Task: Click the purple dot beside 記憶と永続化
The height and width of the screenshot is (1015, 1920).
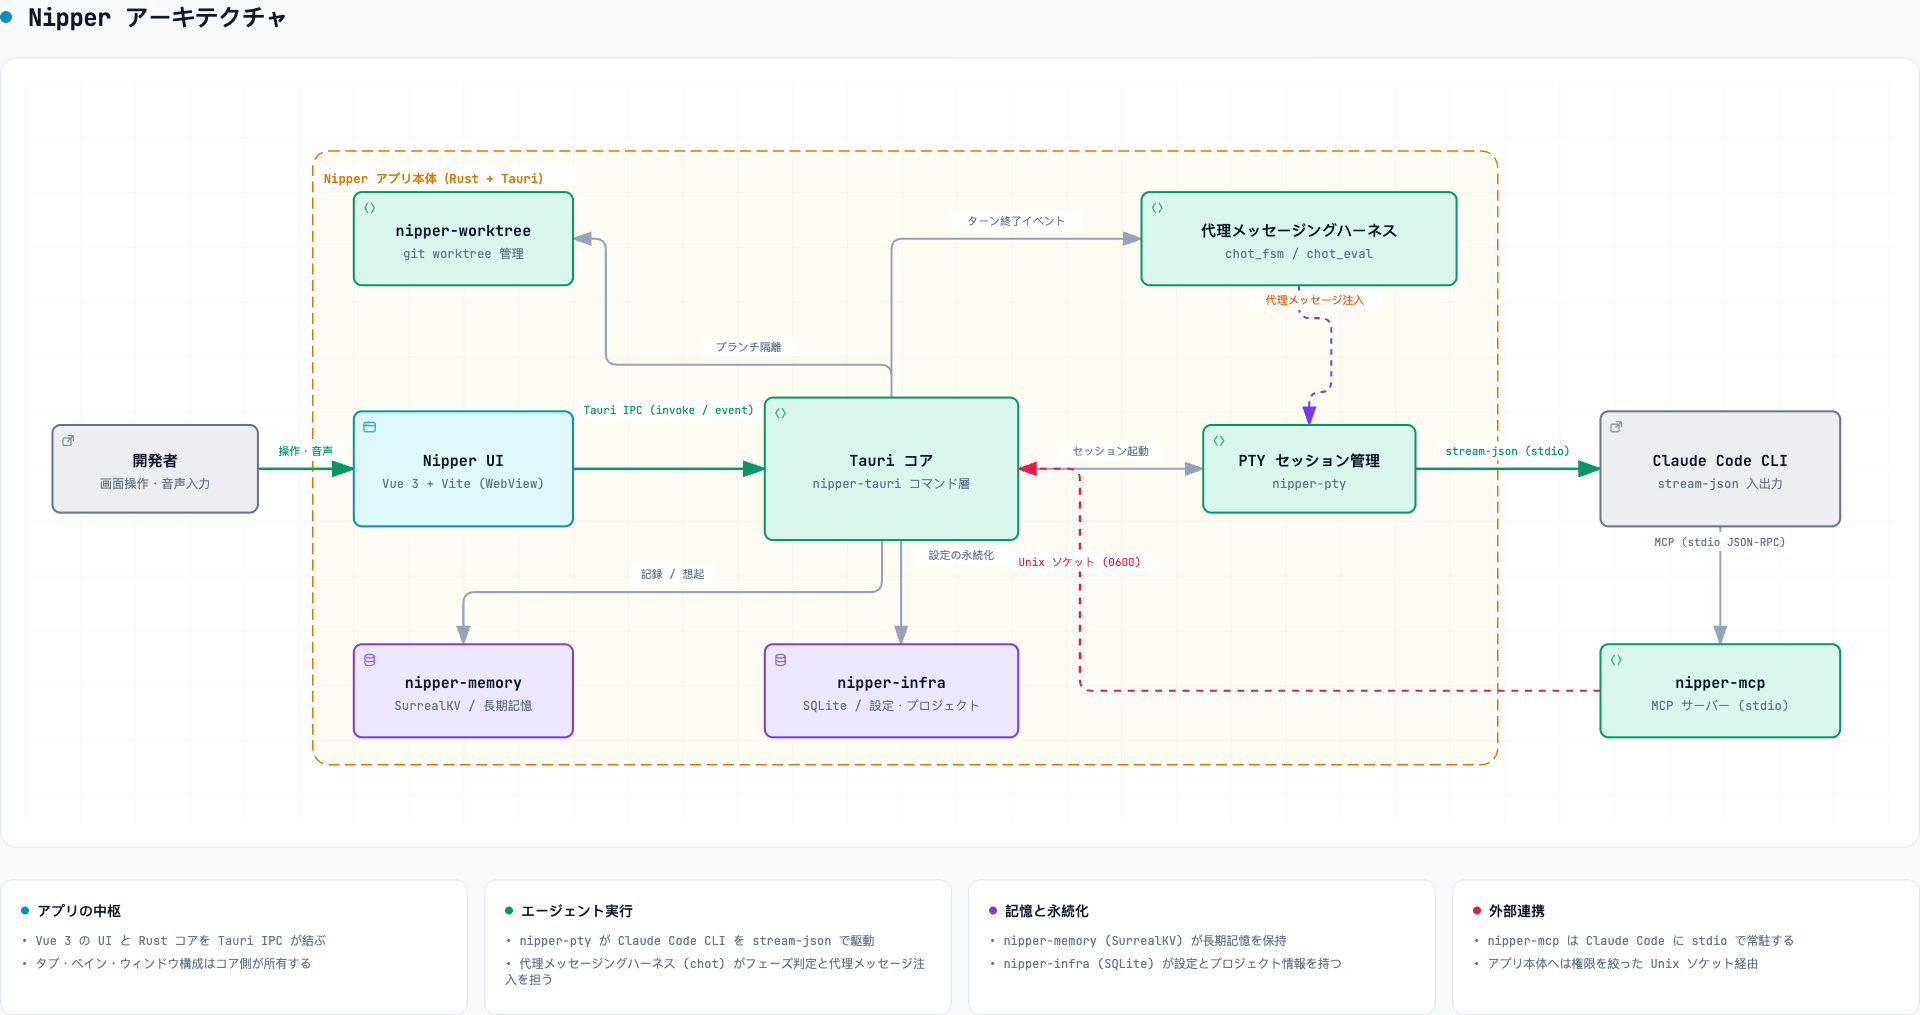Action: point(993,911)
